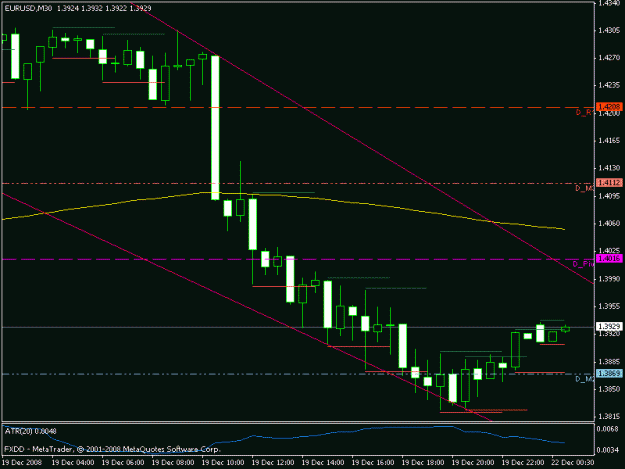625x469 pixels.
Task: Click the 1.3955 price axis label
Action: coord(609,306)
